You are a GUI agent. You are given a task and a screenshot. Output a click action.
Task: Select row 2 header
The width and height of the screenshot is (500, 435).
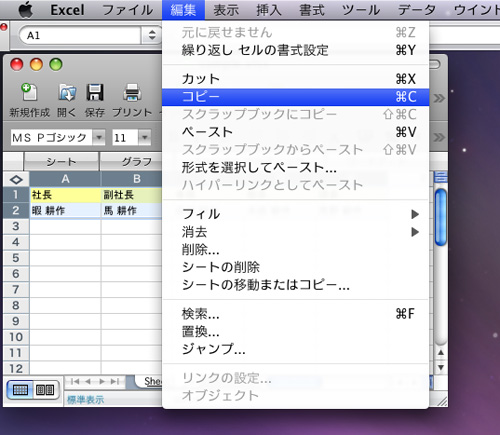[x=16, y=210]
